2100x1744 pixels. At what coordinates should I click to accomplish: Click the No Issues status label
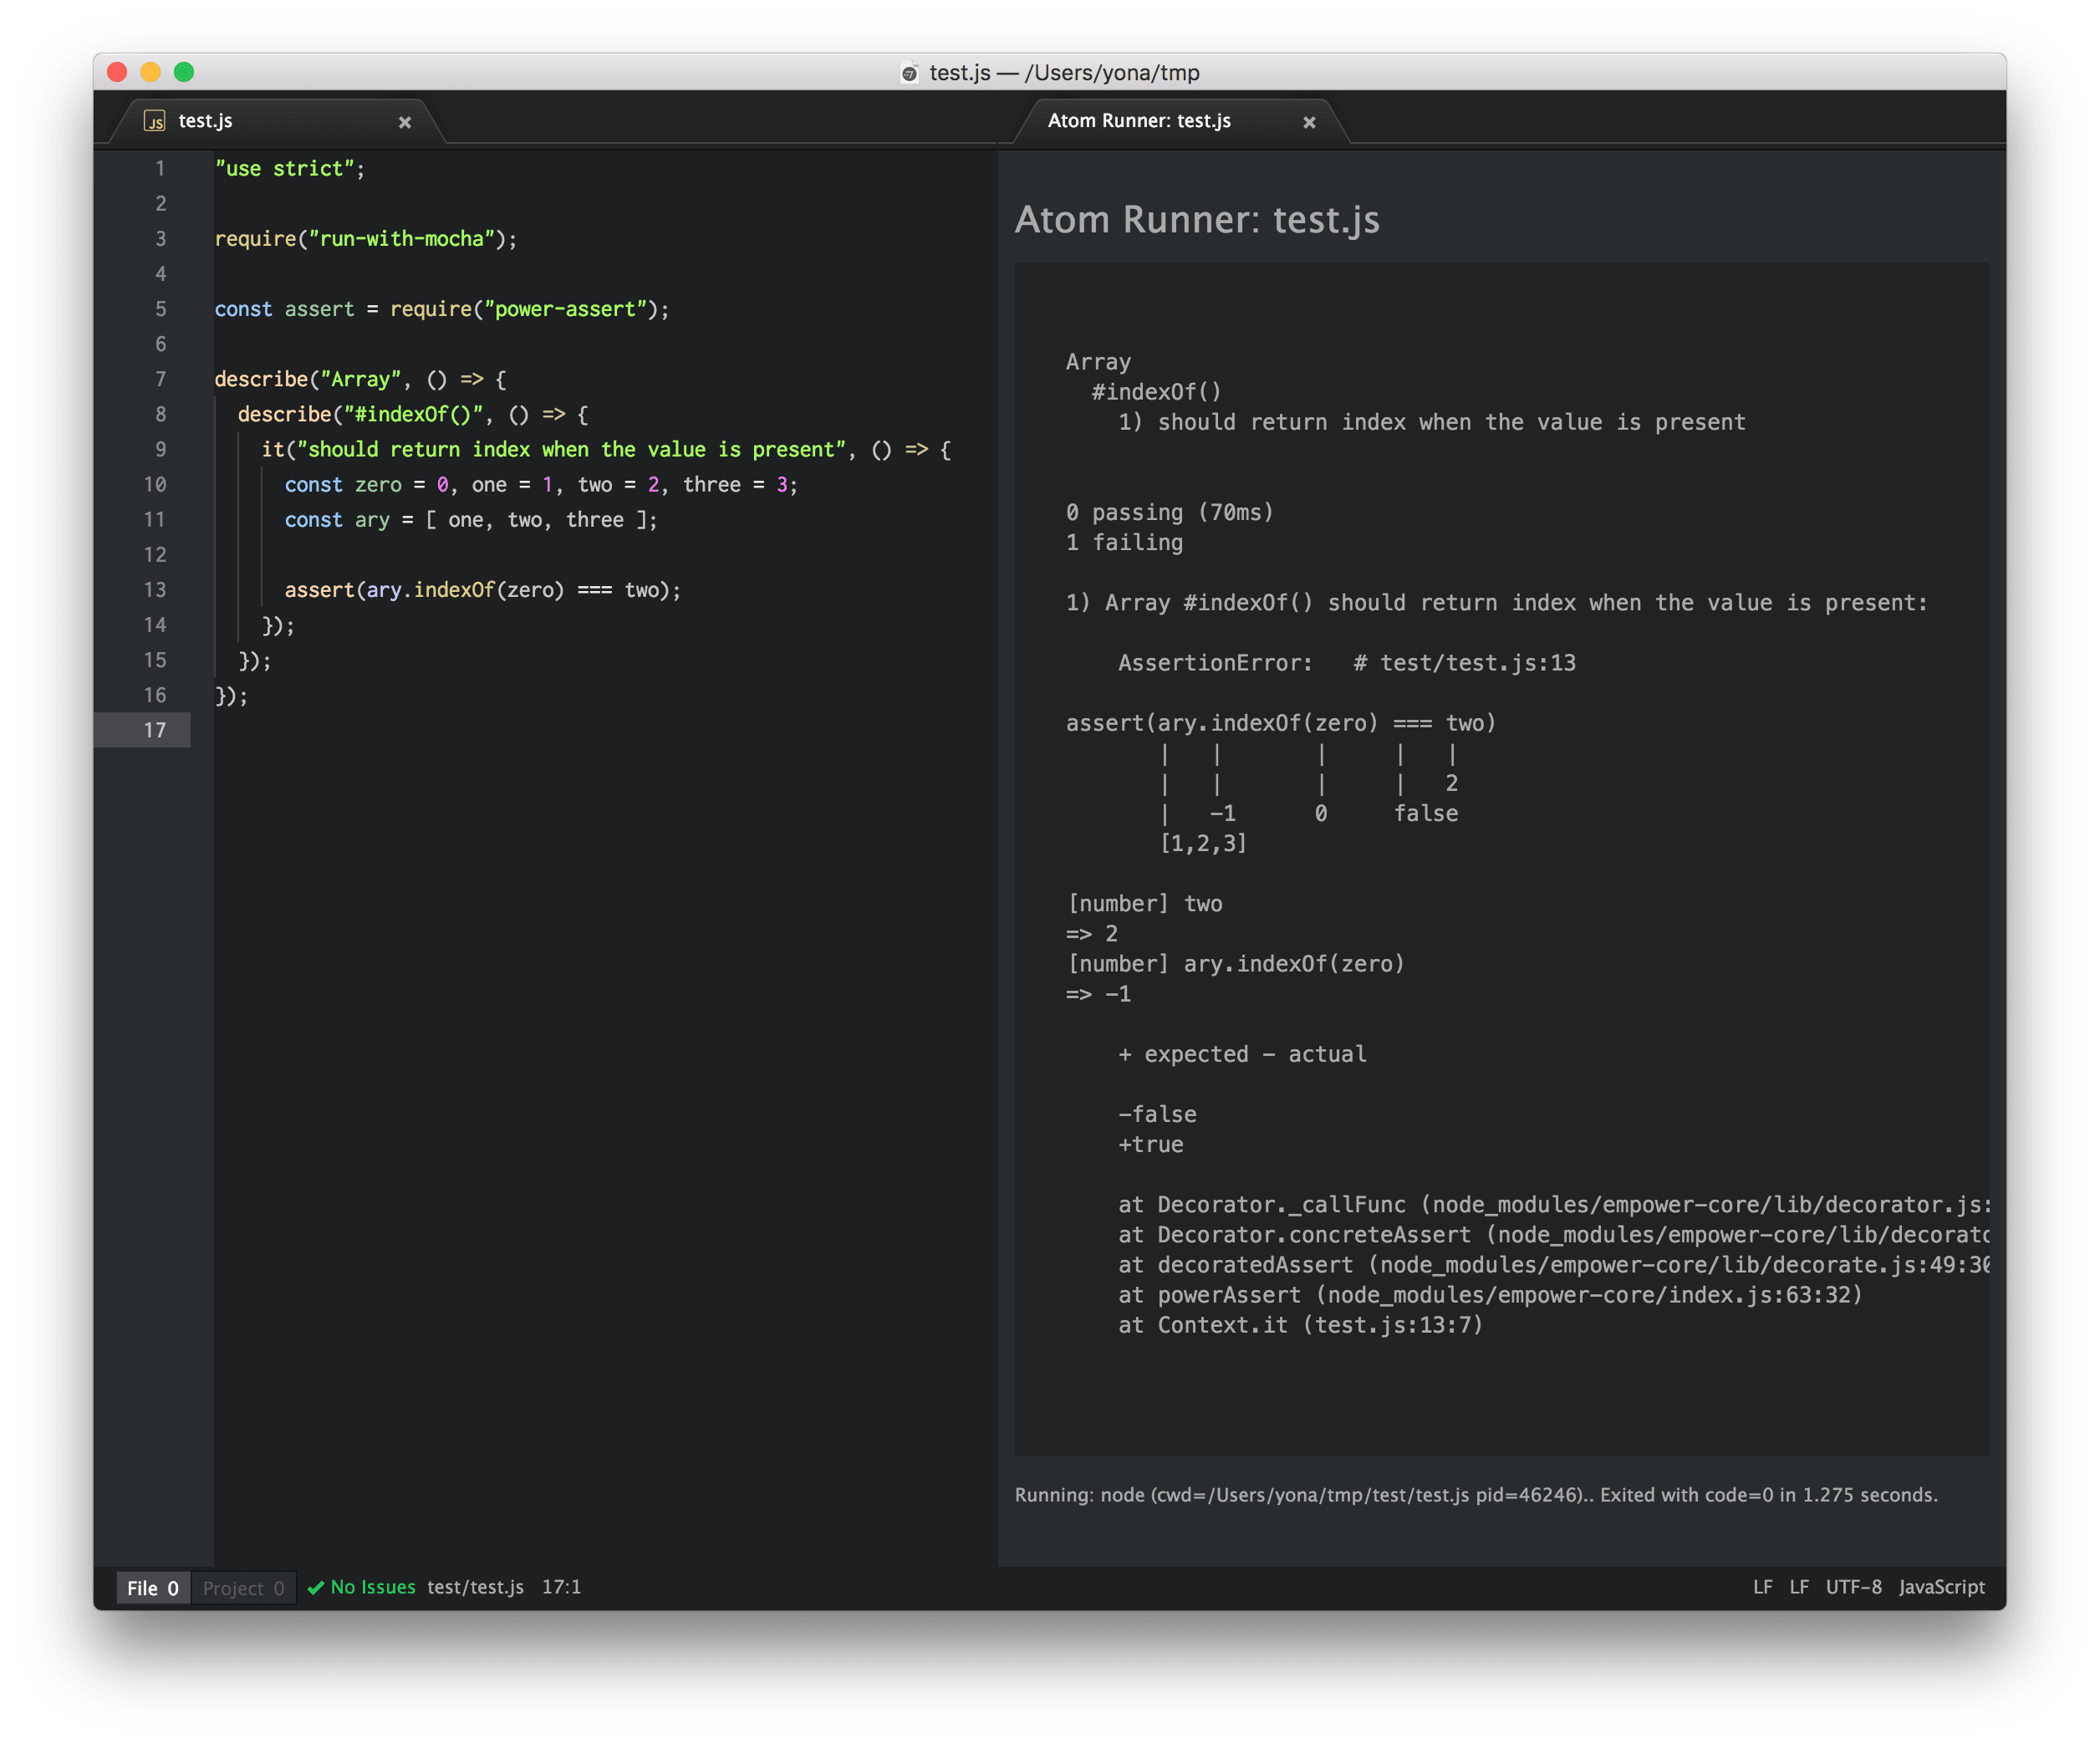pos(372,1587)
